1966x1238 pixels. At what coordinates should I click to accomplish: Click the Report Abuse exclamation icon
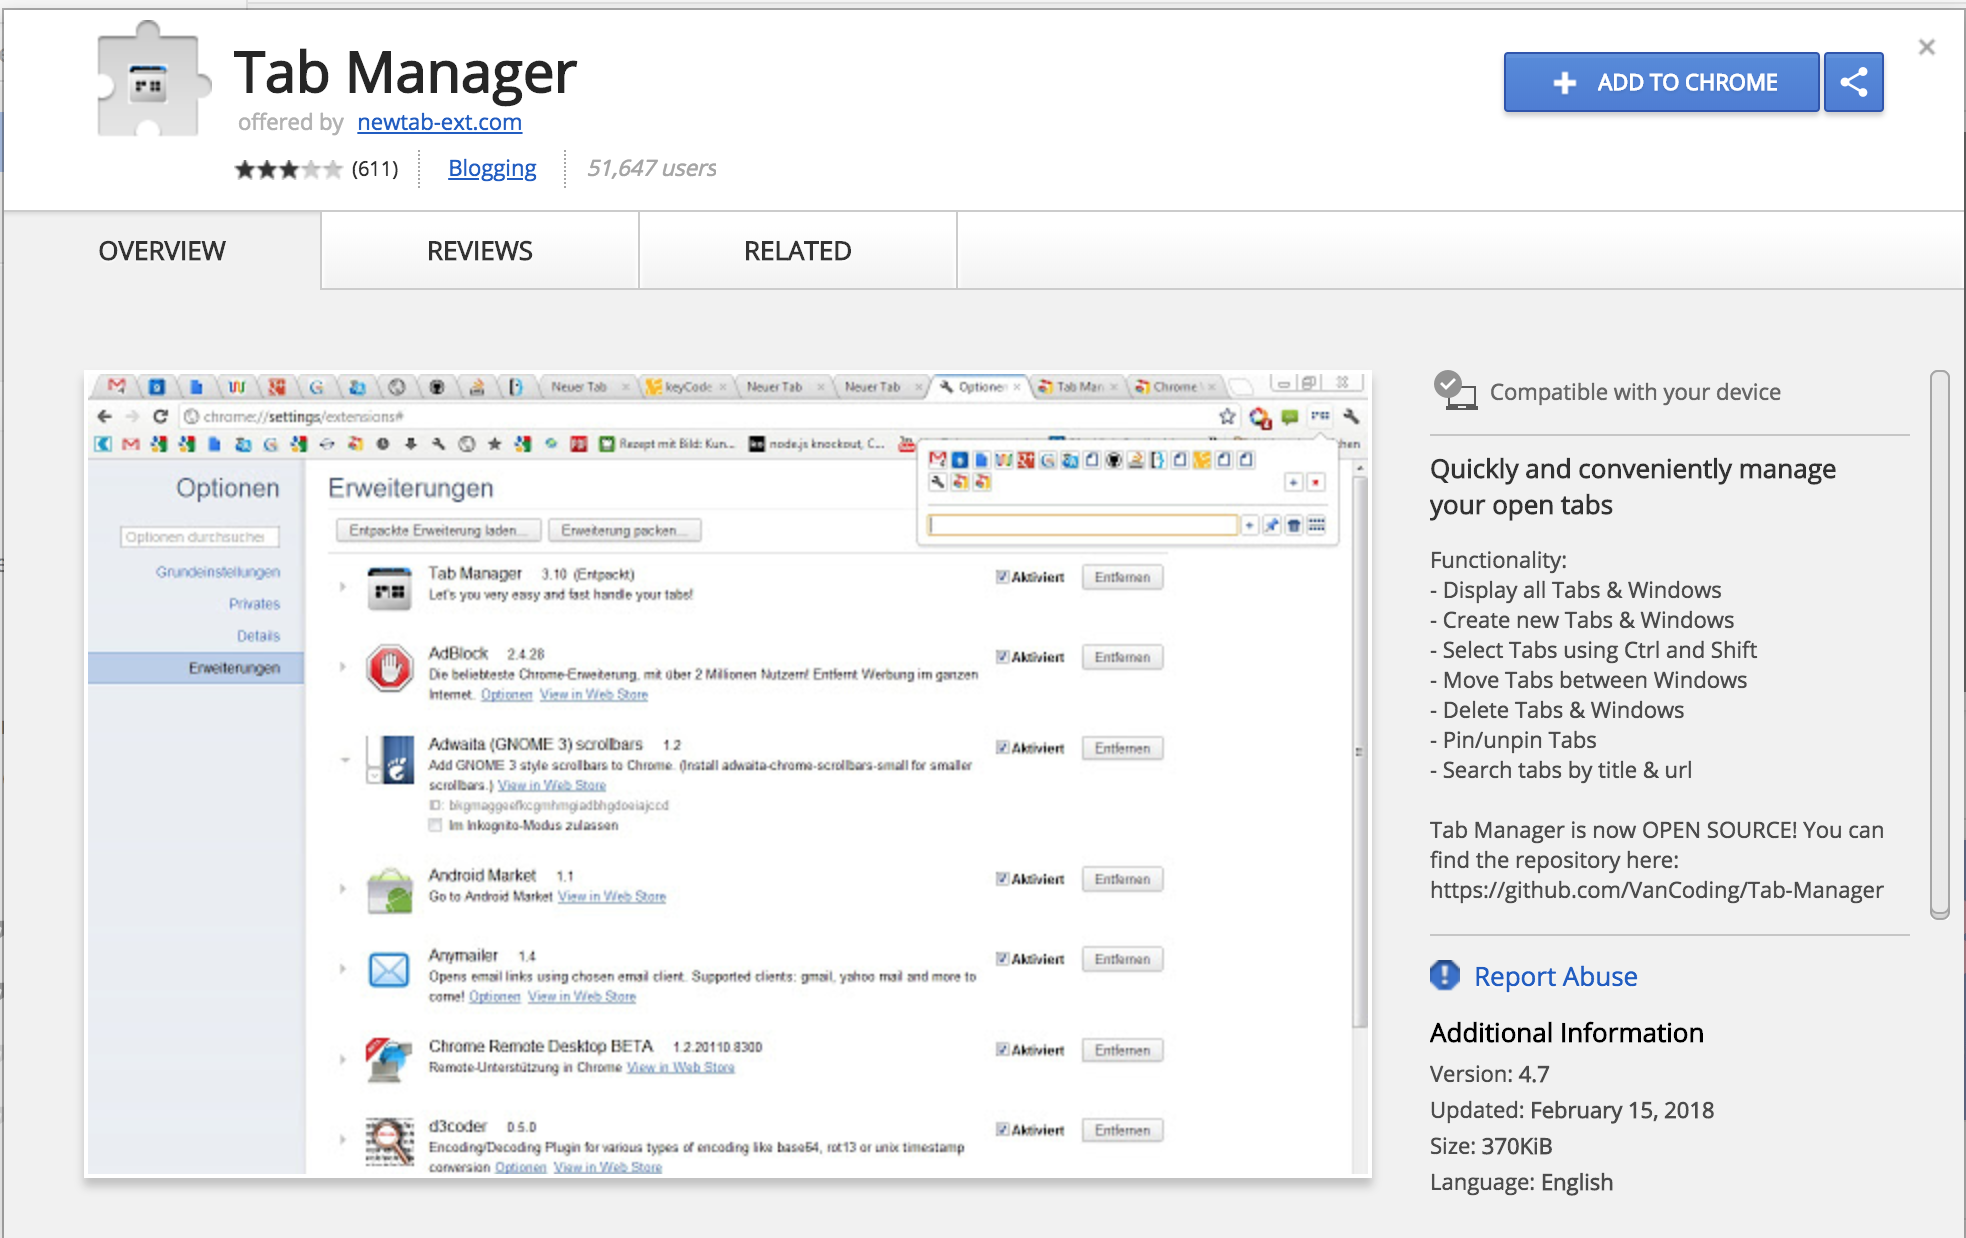[x=1444, y=975]
